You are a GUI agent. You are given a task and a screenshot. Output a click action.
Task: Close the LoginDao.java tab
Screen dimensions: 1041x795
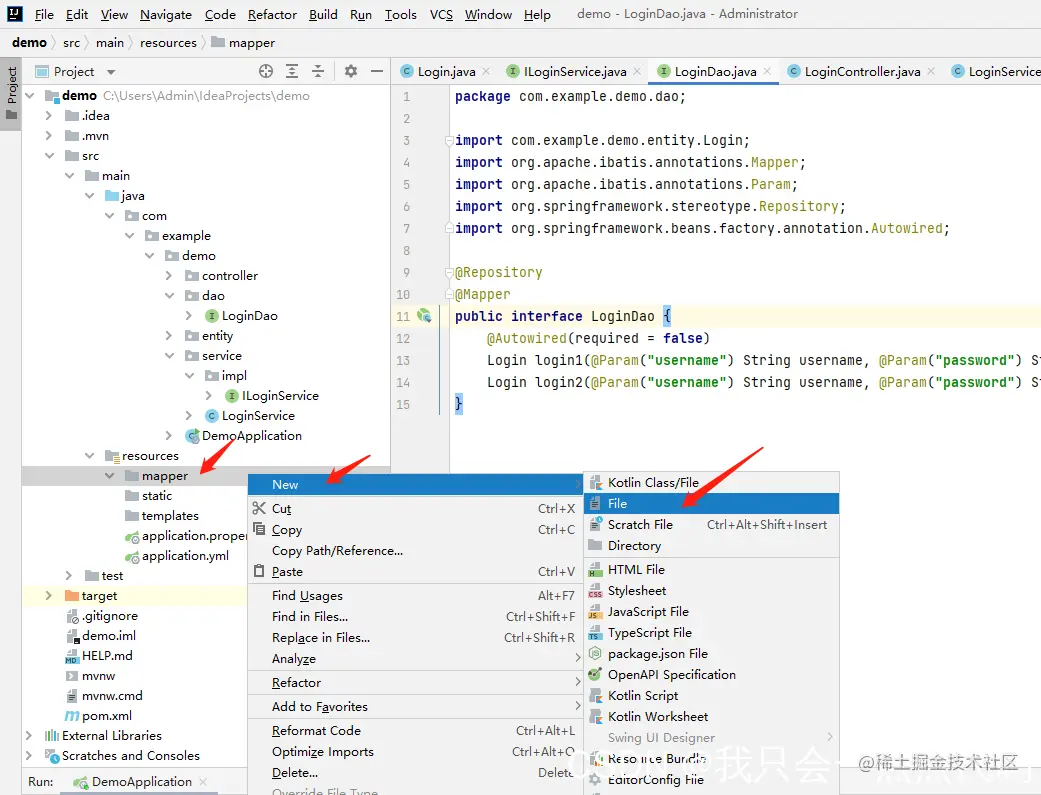tap(767, 71)
